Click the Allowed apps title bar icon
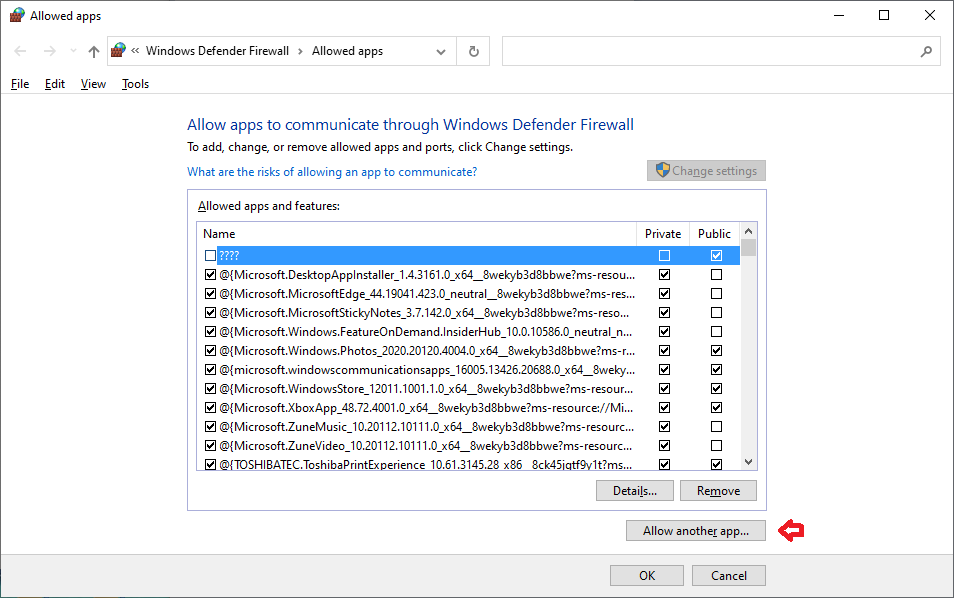954x598 pixels. tap(17, 15)
